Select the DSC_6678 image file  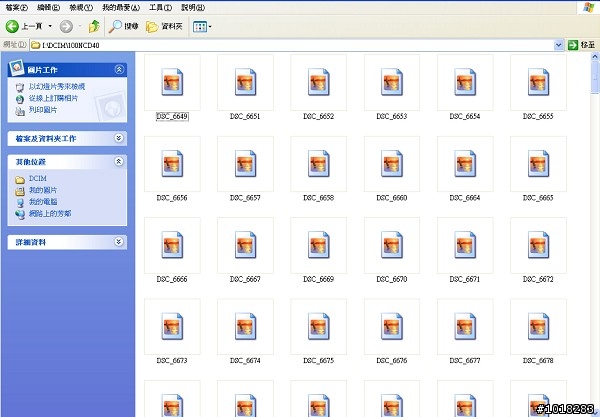[538, 332]
